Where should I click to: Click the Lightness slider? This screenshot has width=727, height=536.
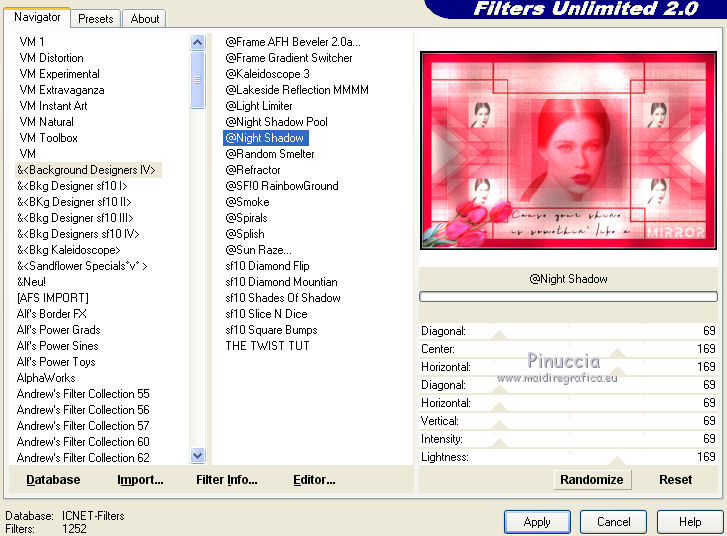coord(568,457)
